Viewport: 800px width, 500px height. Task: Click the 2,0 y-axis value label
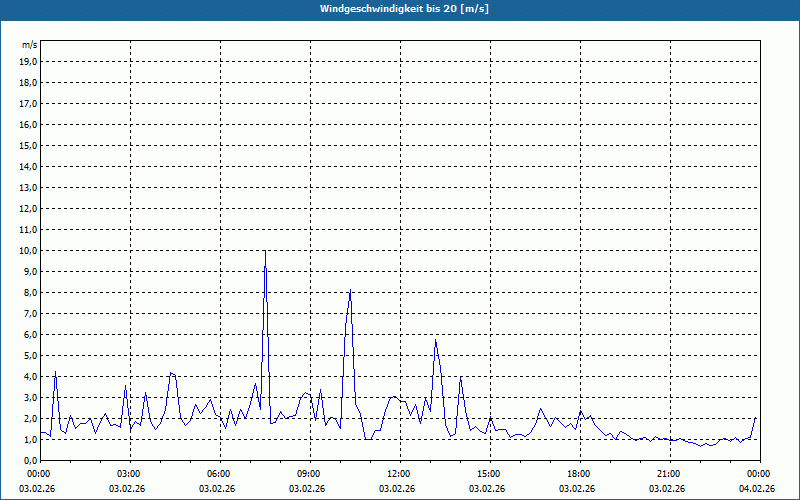click(x=29, y=418)
